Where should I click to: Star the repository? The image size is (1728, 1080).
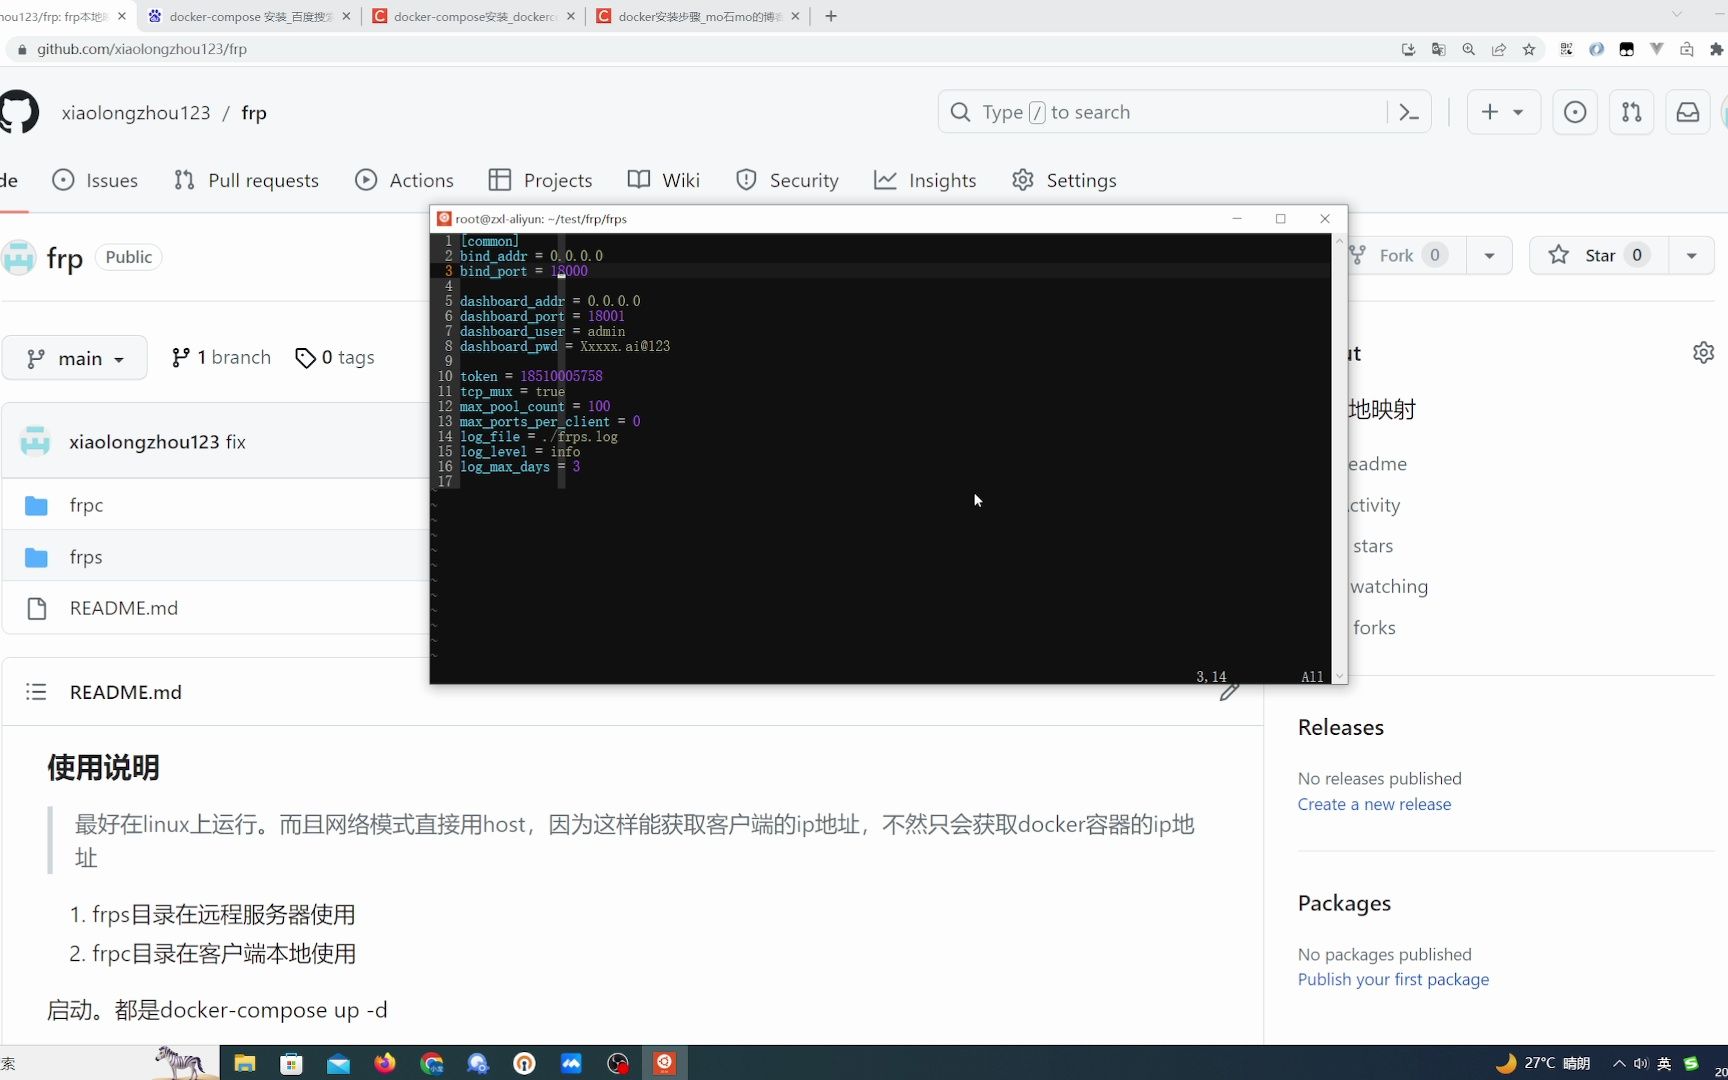(1599, 255)
